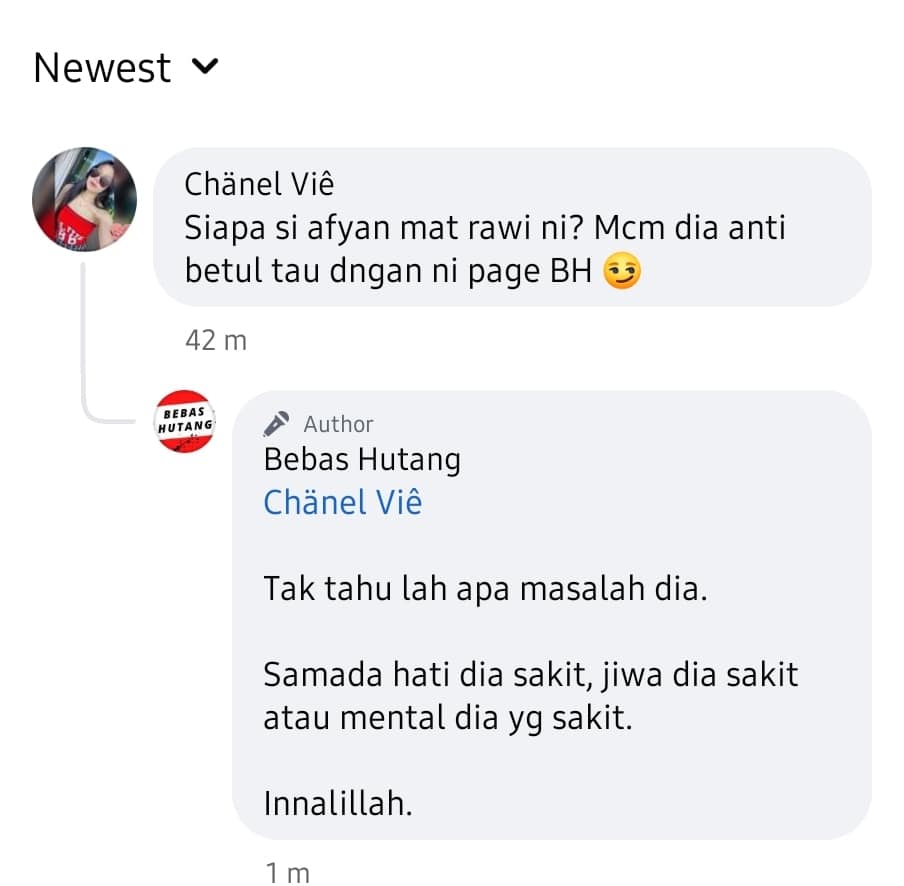Click the microphone Author badge icon

[276, 424]
